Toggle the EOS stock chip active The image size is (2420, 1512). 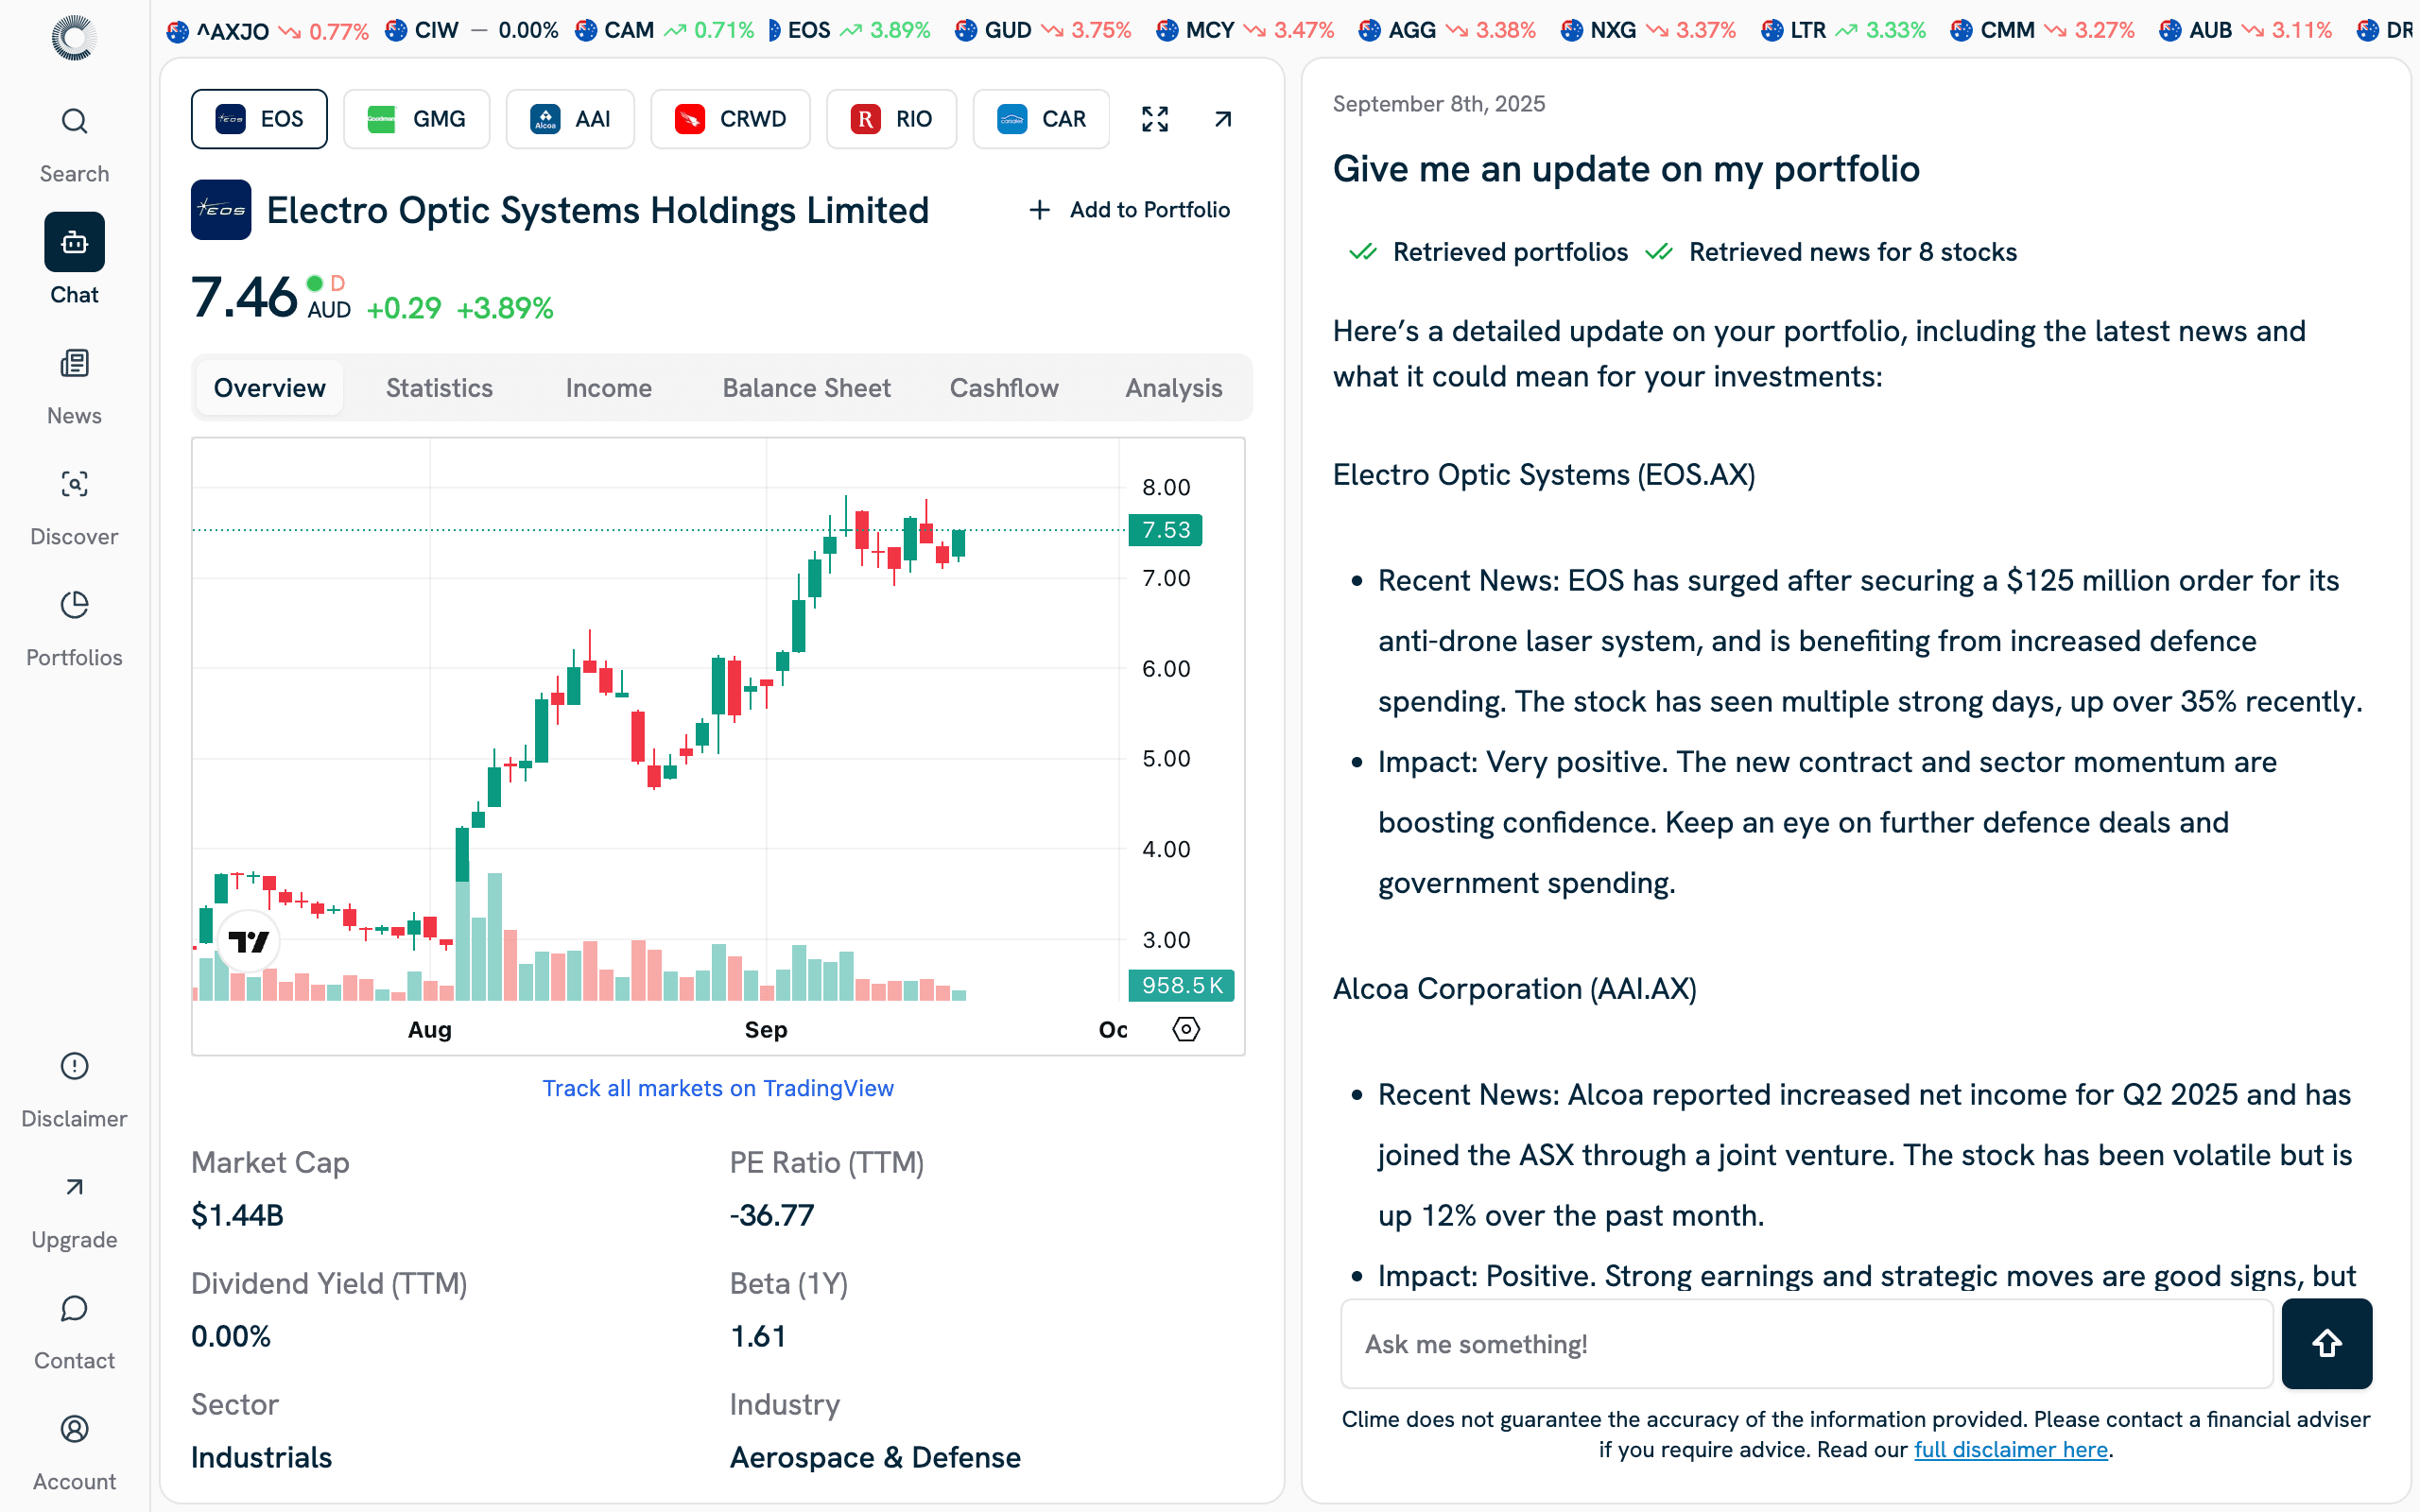coord(259,118)
